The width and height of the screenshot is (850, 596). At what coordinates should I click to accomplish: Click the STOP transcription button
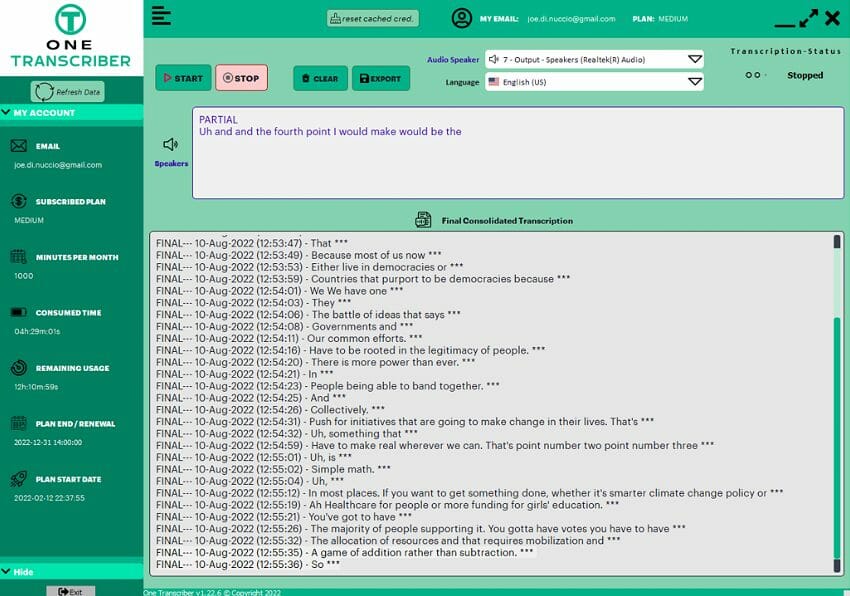(x=241, y=78)
